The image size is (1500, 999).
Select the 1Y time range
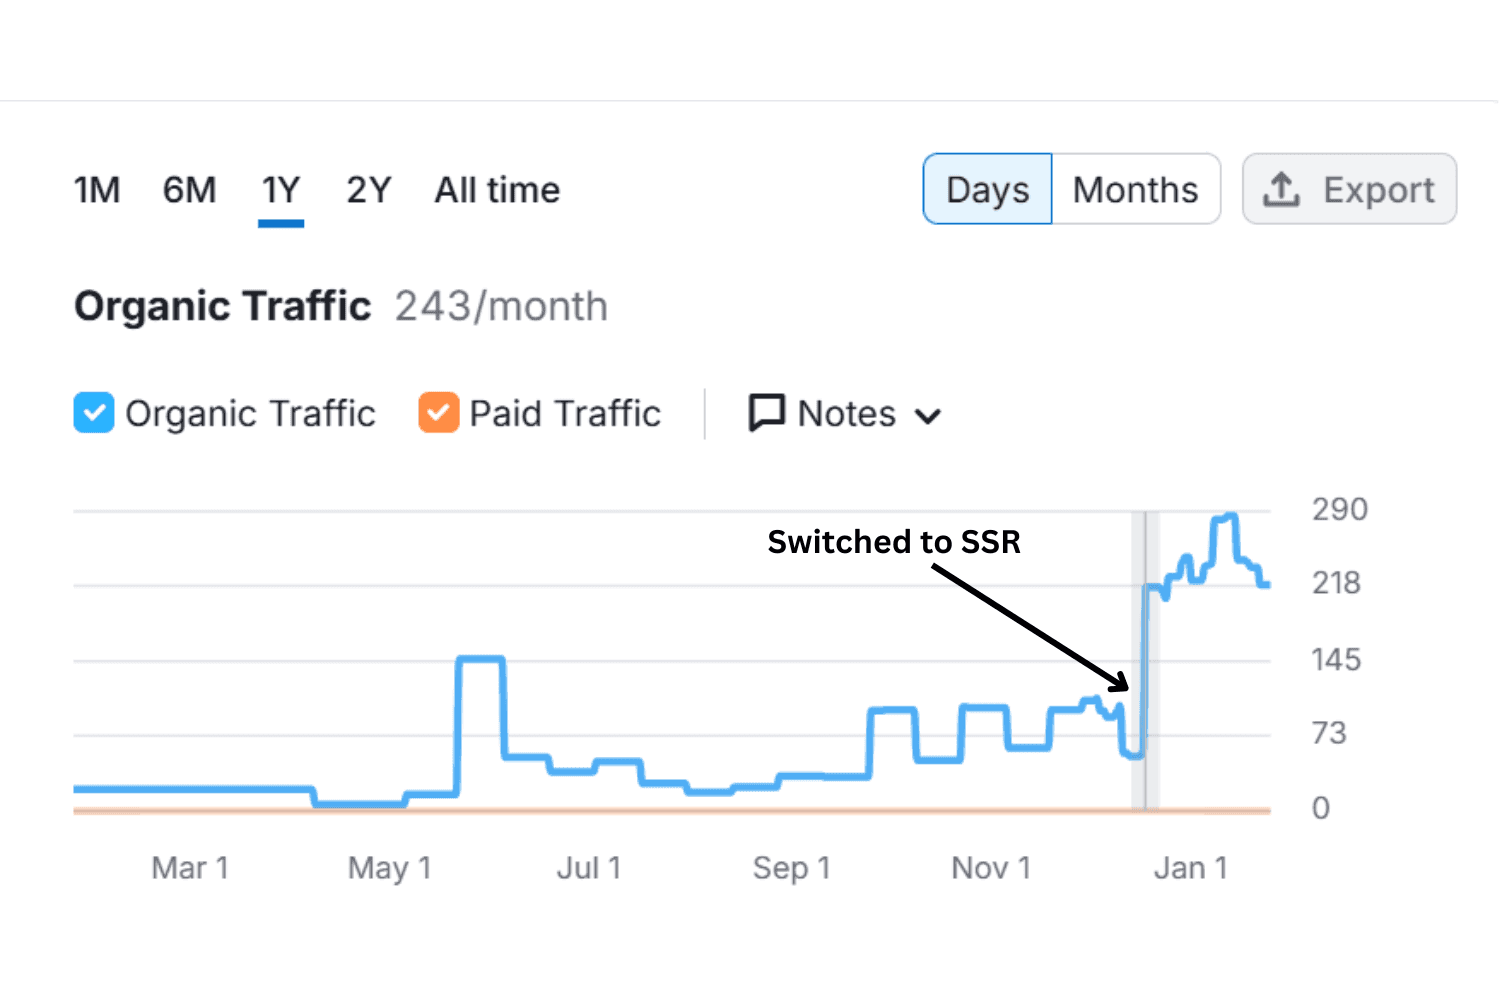tap(281, 190)
